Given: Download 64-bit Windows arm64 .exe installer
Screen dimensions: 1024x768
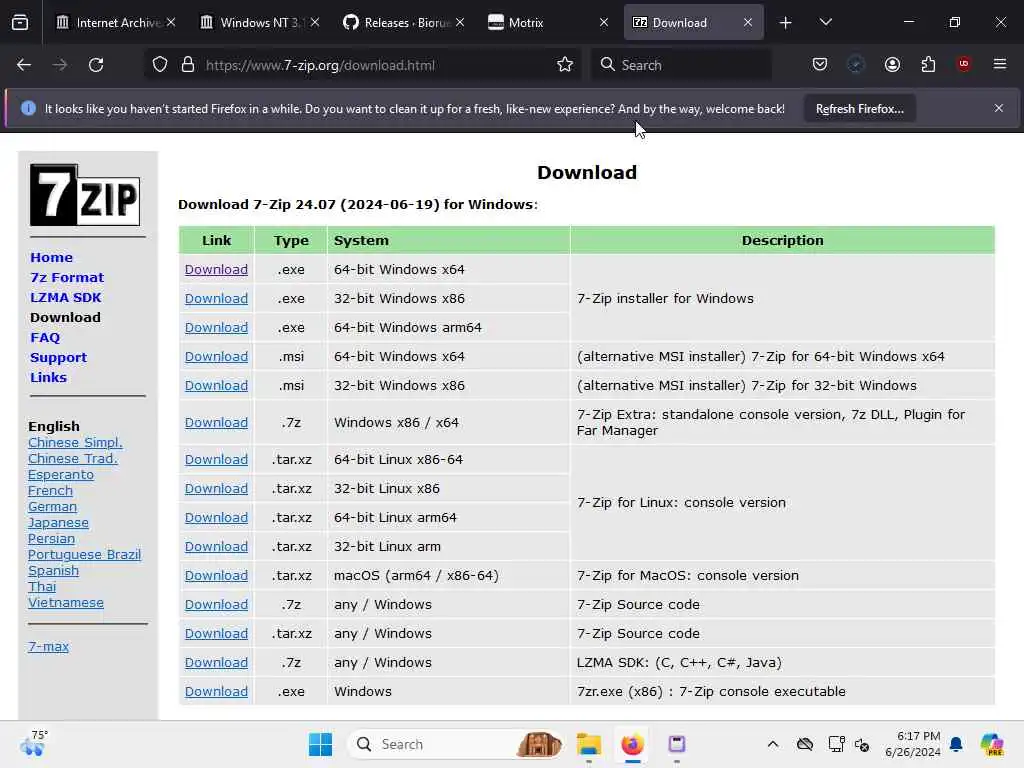Looking at the screenshot, I should [216, 328].
